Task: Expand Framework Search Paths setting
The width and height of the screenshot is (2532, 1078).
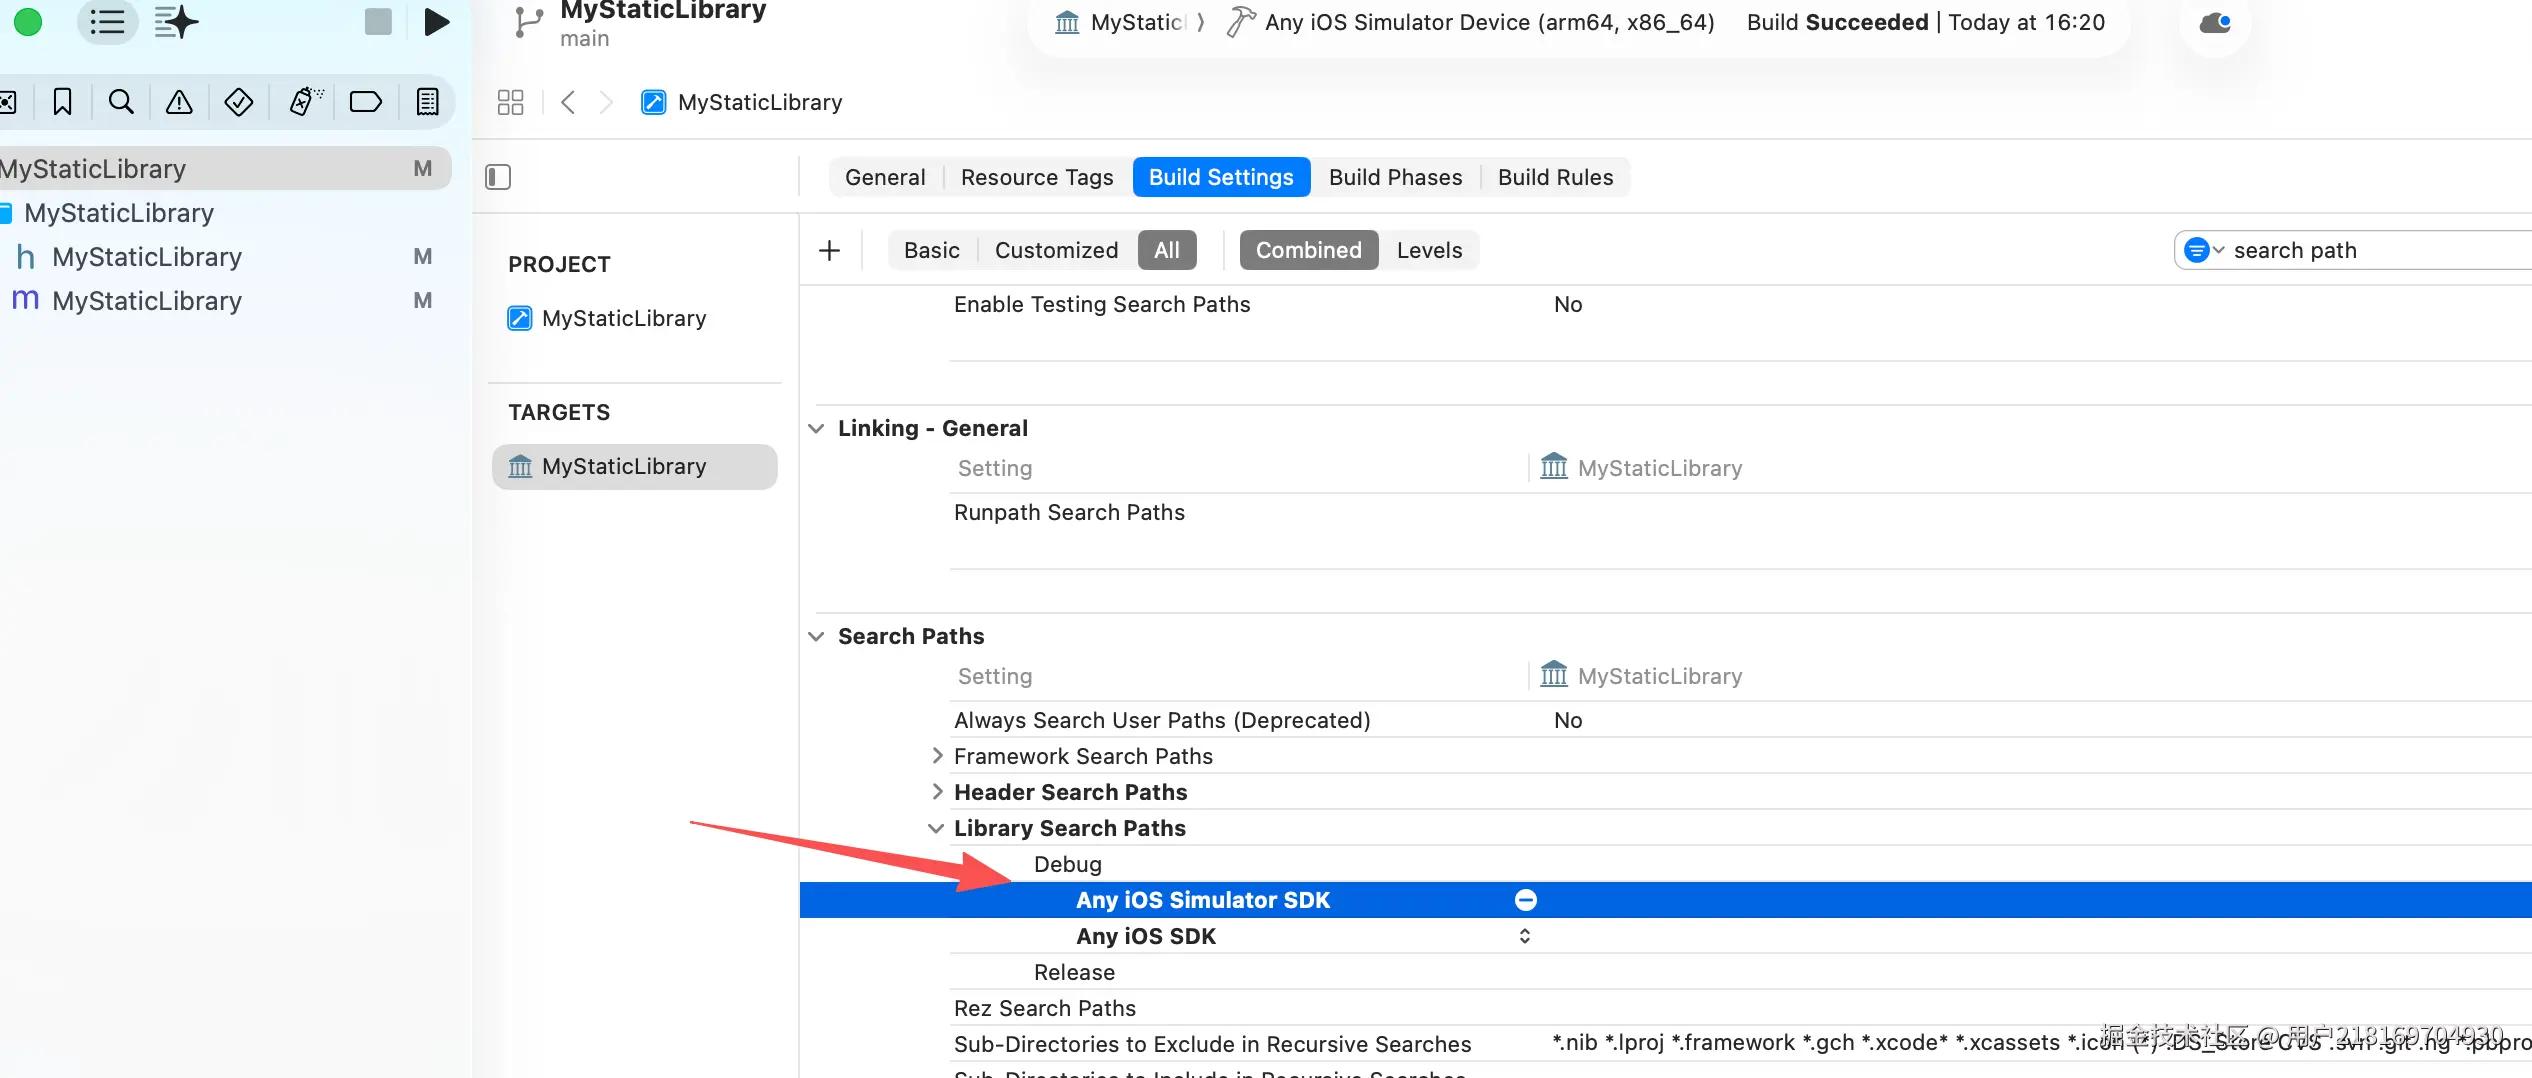Action: tap(937, 755)
